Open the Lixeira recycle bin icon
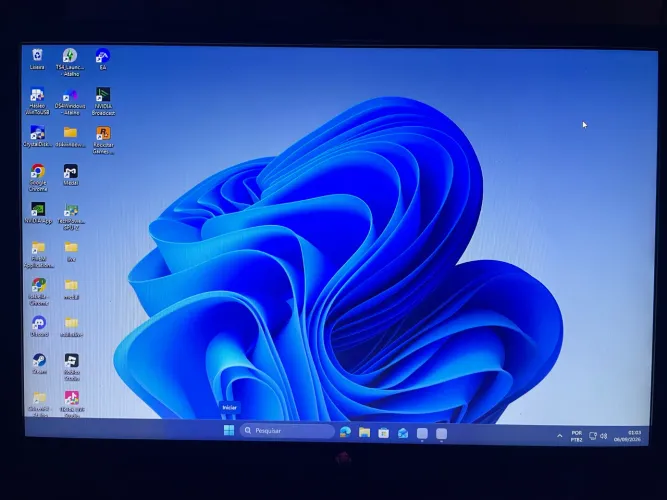The height and width of the screenshot is (500, 667). 37,58
